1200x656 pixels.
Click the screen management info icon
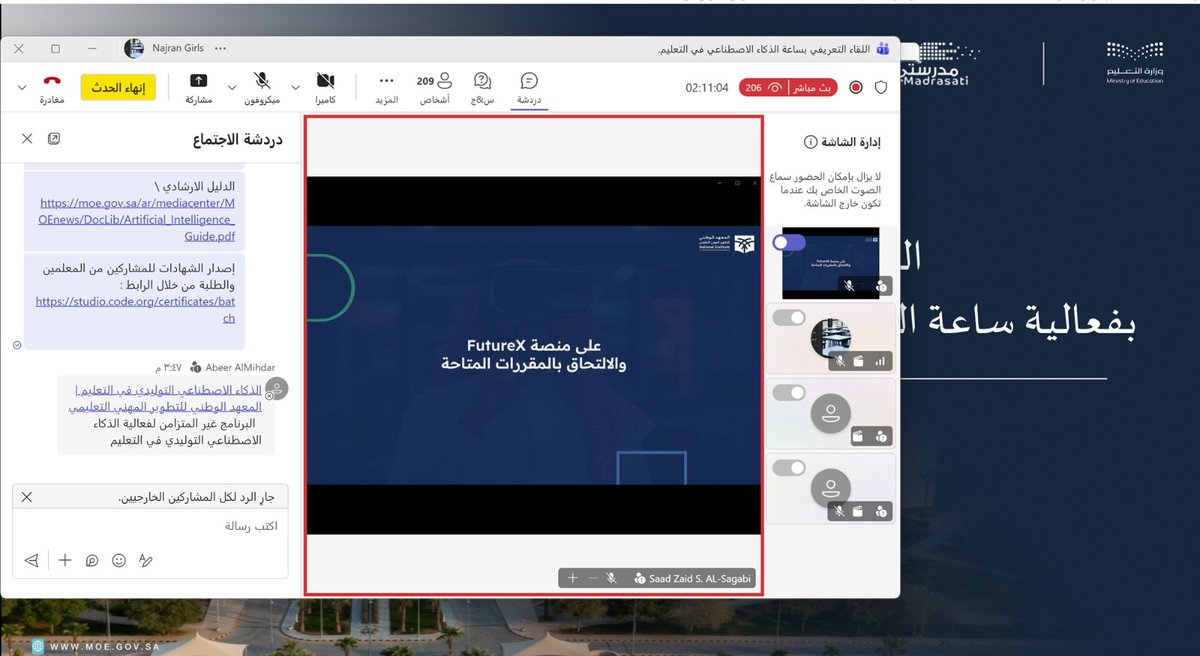pos(811,142)
